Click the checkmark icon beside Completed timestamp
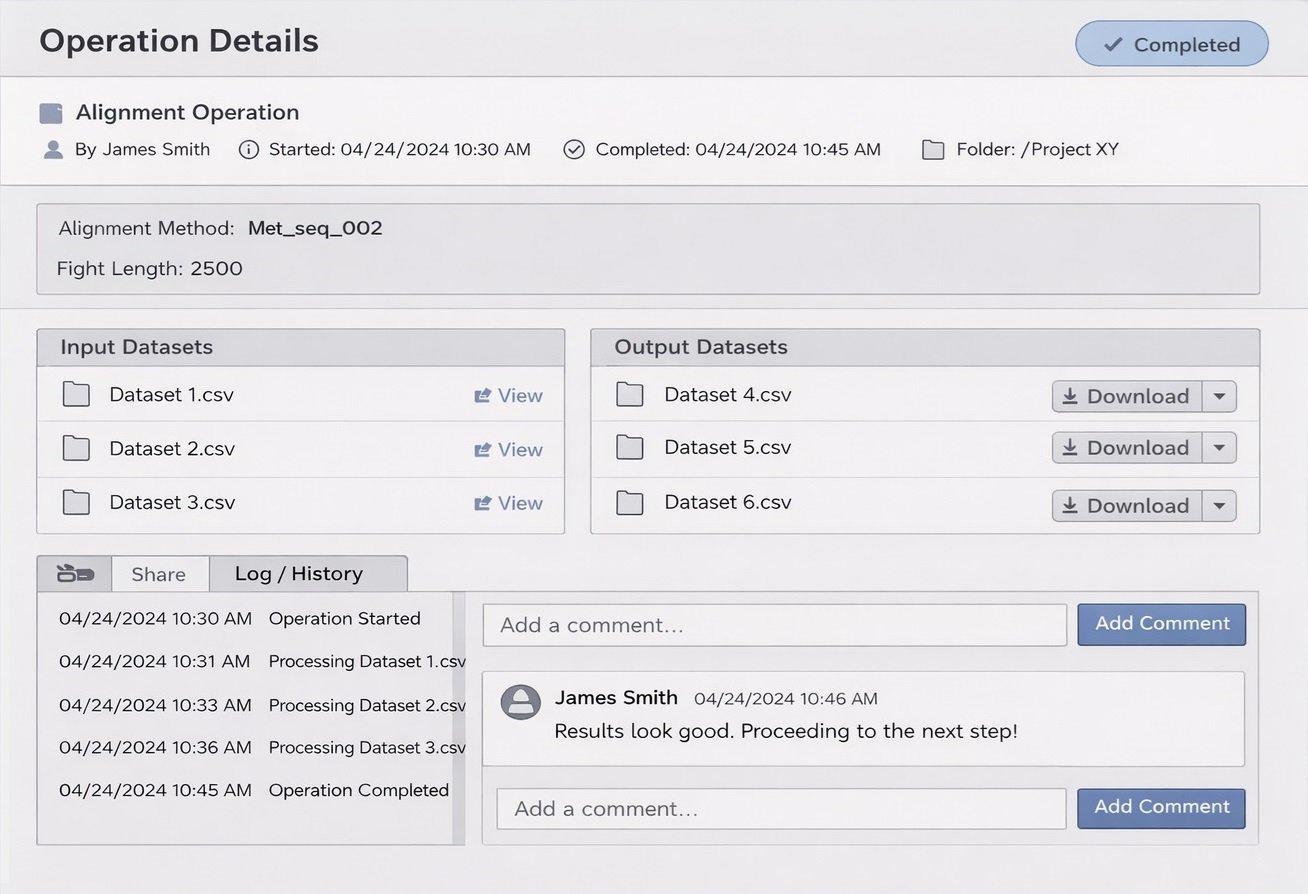The width and height of the screenshot is (1308, 894). pyautogui.click(x=573, y=149)
